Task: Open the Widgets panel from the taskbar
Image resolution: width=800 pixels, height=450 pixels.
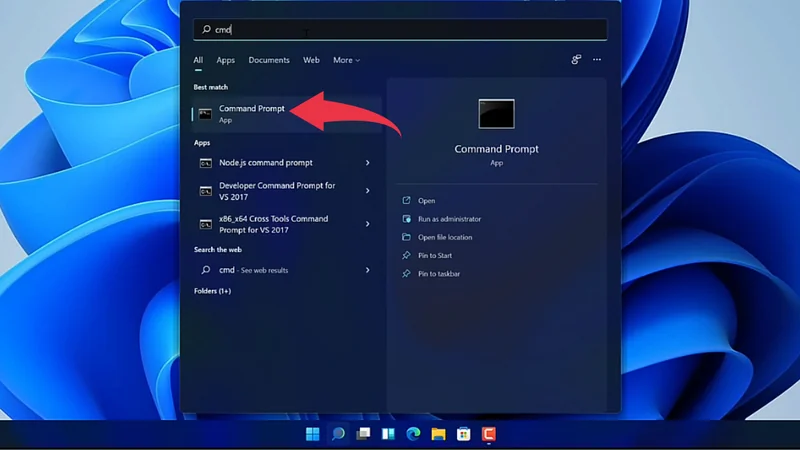Action: click(388, 434)
